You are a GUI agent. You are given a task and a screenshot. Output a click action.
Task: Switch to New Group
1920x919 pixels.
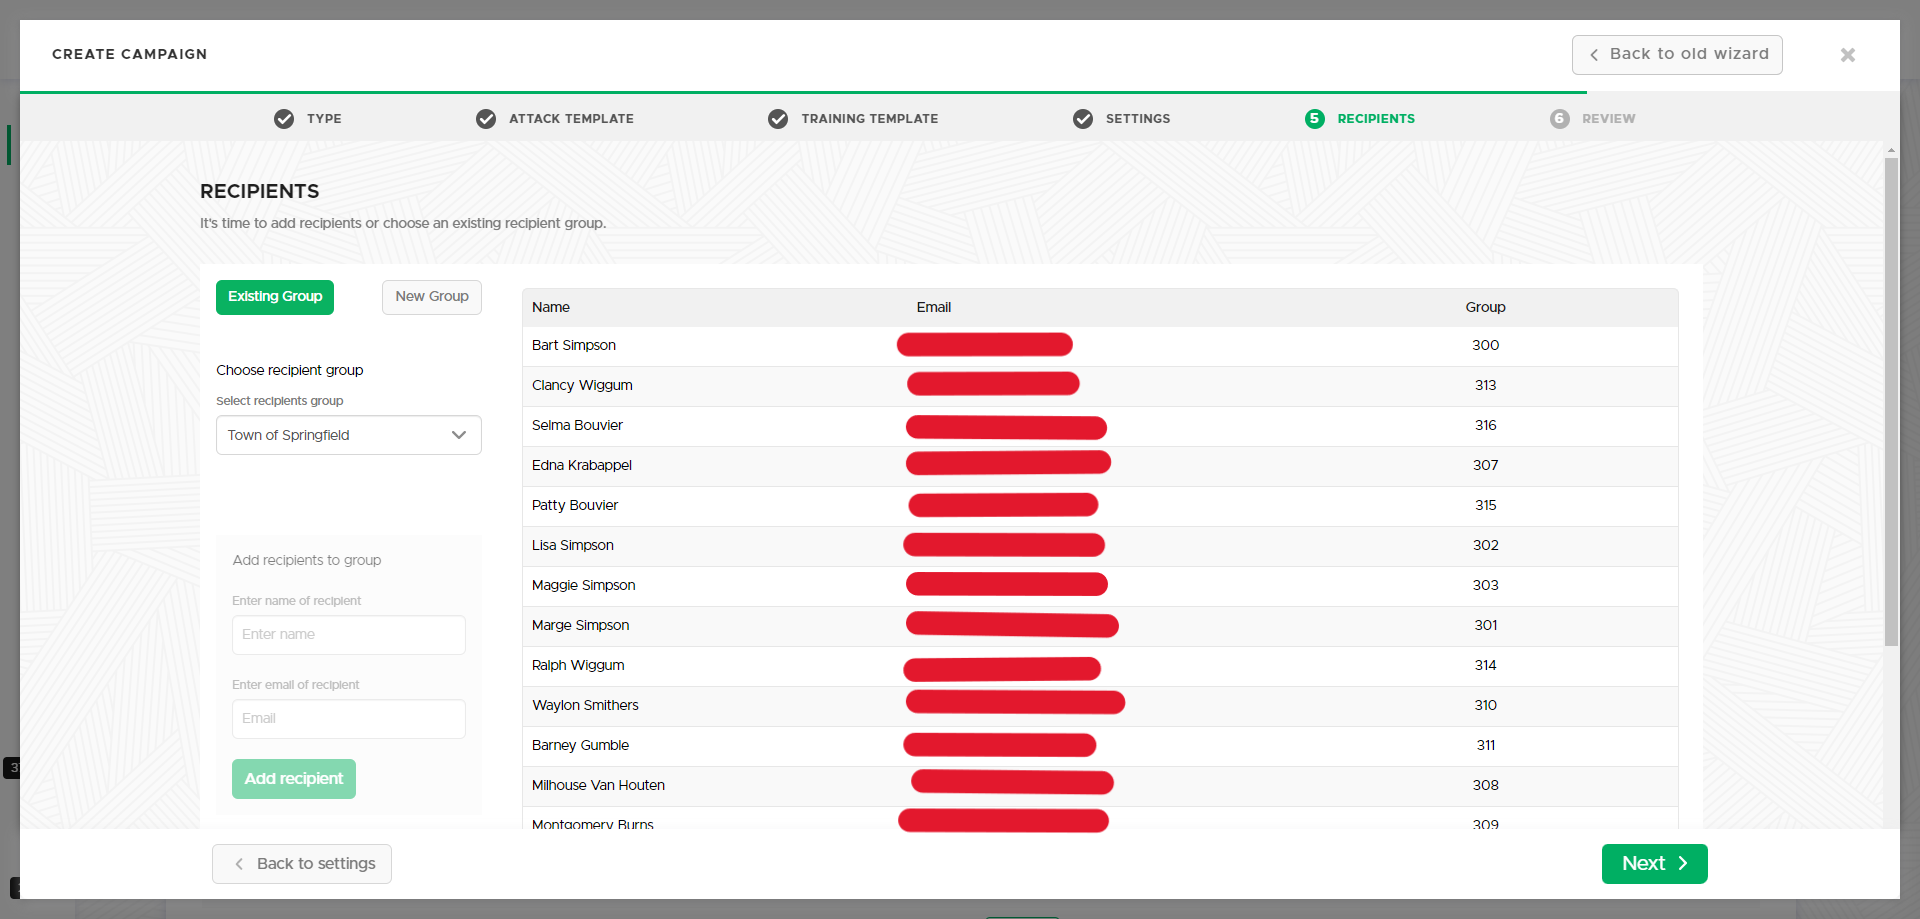pyautogui.click(x=432, y=297)
